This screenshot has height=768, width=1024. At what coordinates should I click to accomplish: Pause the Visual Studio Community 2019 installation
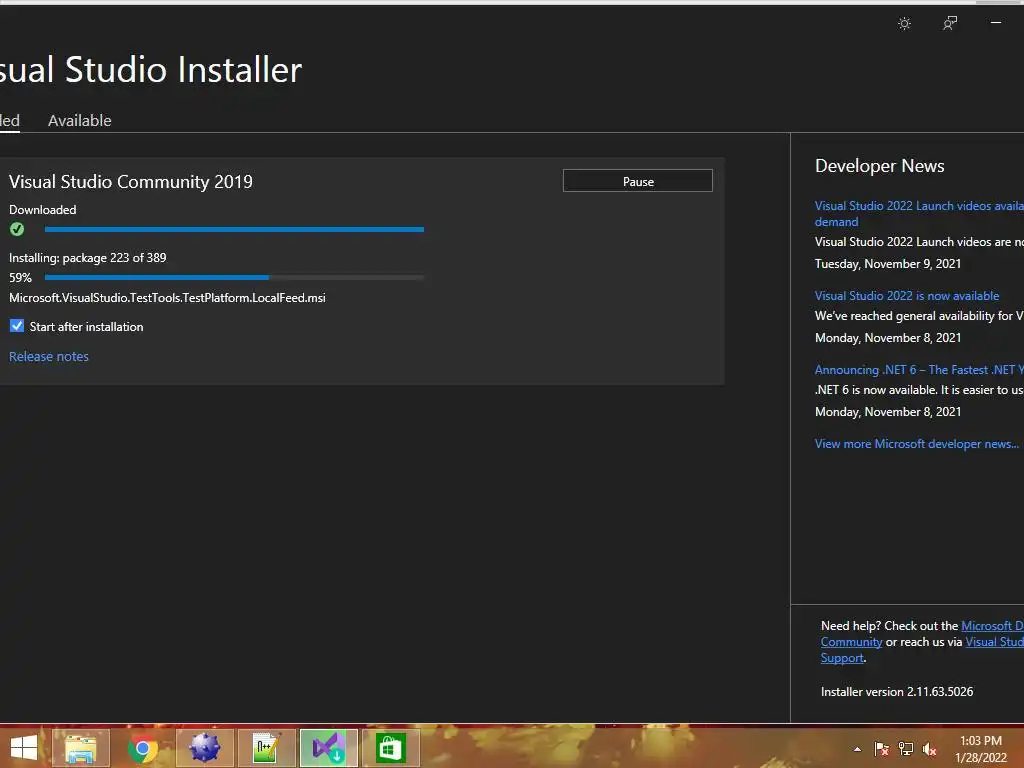pos(637,181)
